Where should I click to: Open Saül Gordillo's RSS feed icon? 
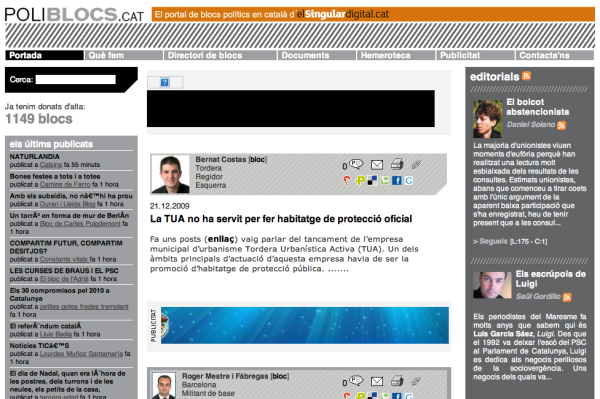(567, 297)
